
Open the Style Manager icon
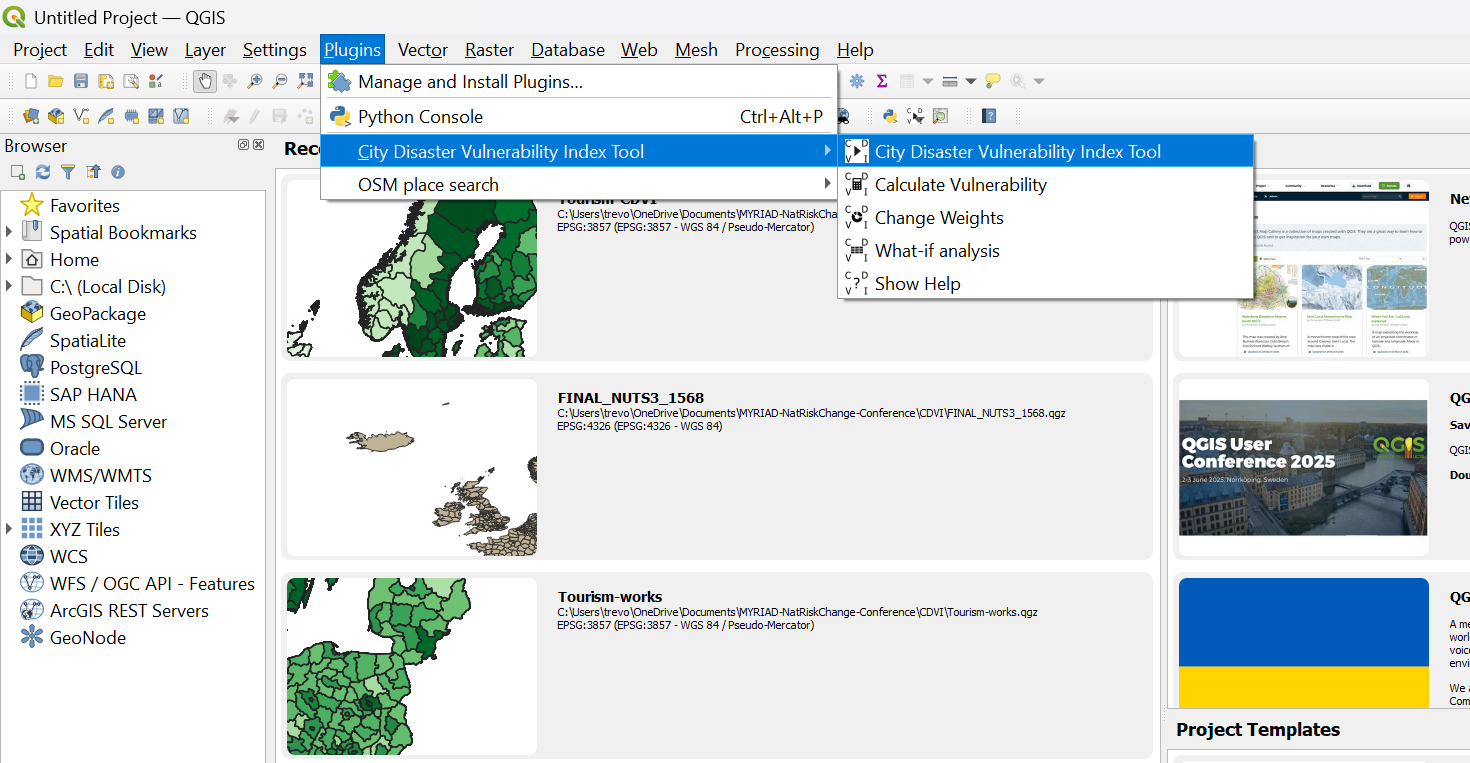click(156, 81)
